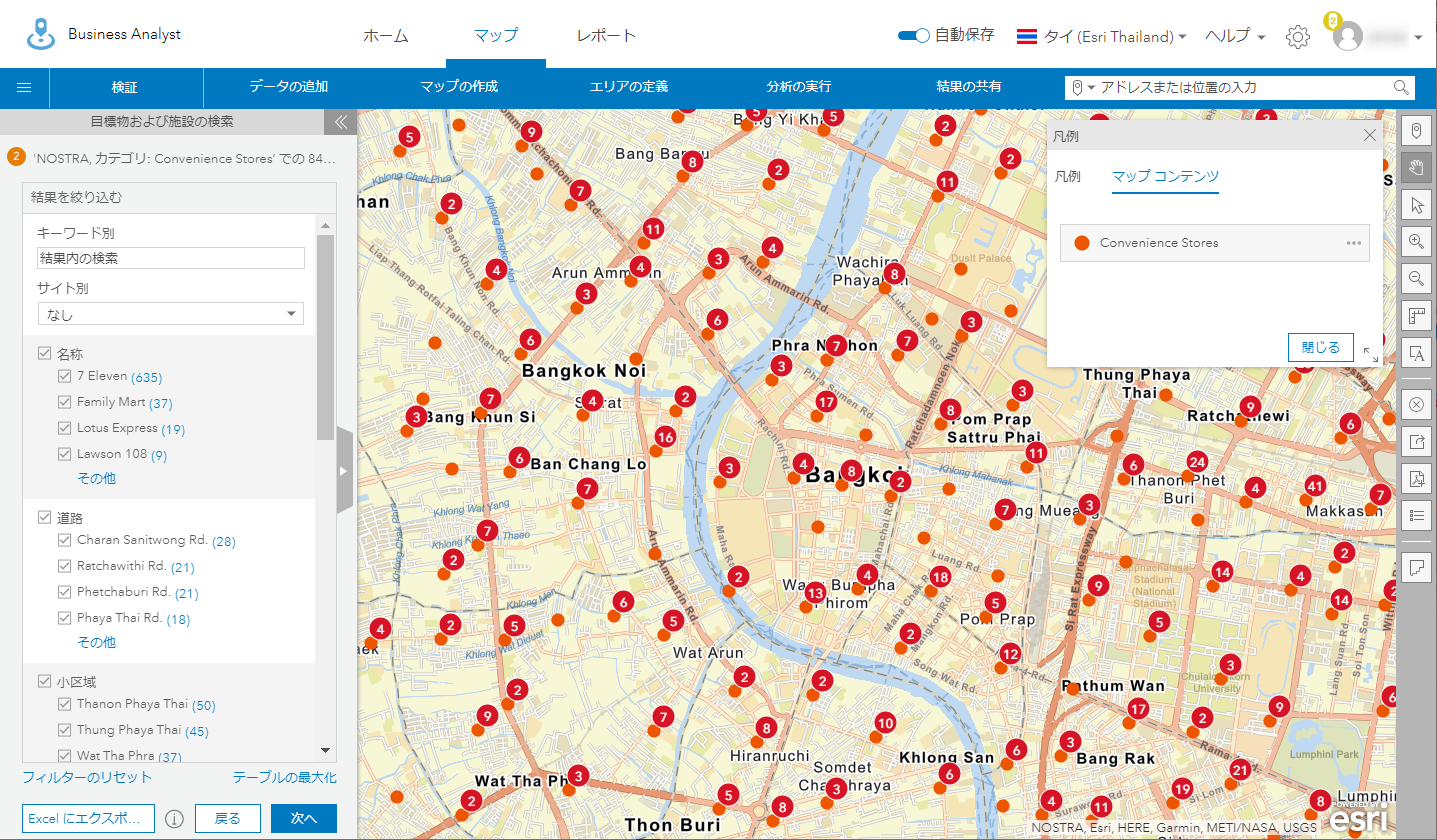Open the エリアの定義 menu
Image resolution: width=1437 pixels, height=840 pixels.
coord(629,87)
